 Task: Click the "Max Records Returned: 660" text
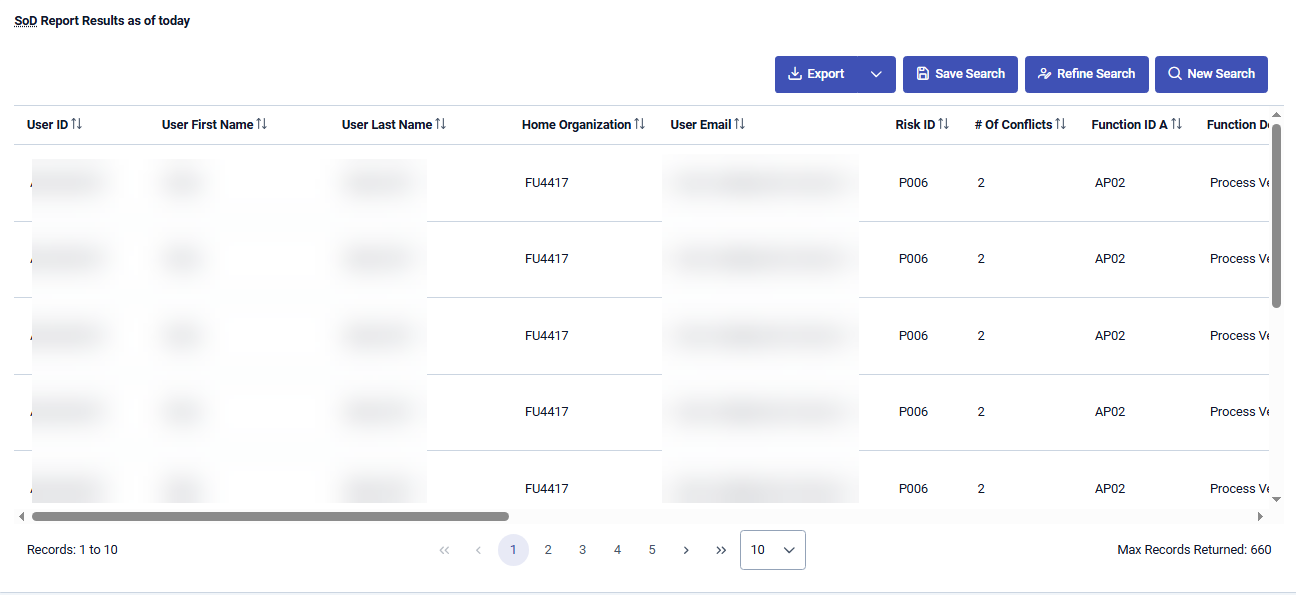[1194, 550]
